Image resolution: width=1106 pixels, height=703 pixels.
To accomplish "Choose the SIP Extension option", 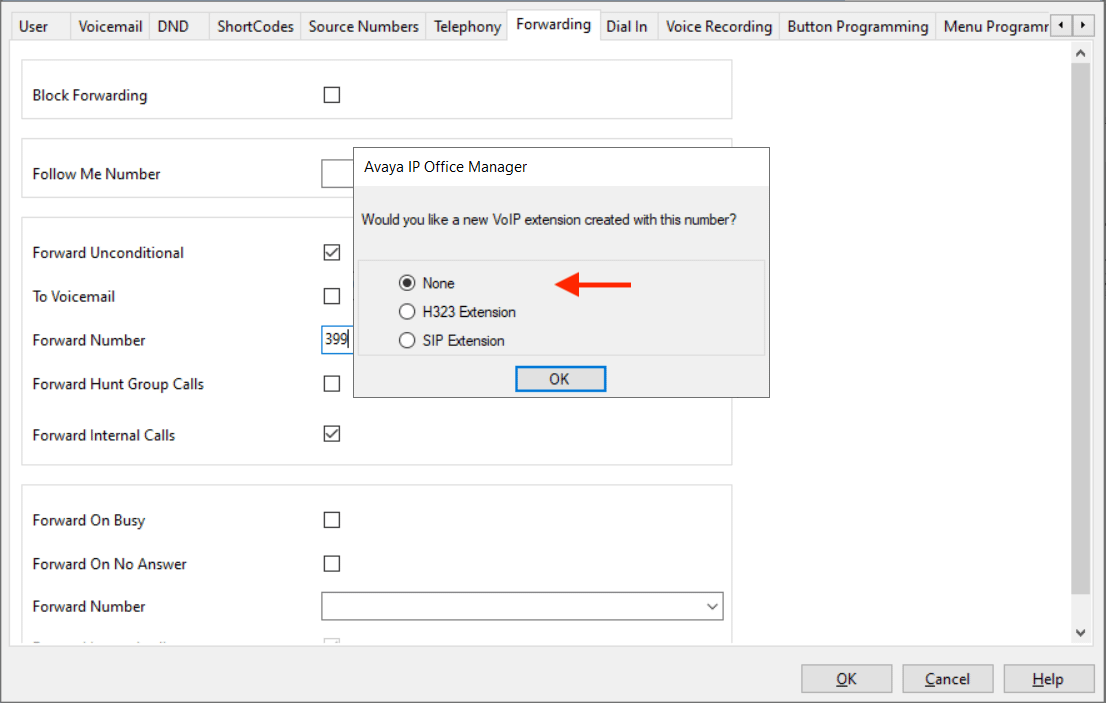I will (407, 341).
